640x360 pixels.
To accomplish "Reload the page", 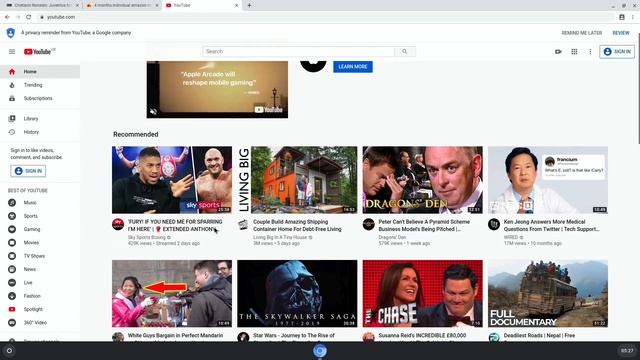I will pyautogui.click(x=29, y=17).
